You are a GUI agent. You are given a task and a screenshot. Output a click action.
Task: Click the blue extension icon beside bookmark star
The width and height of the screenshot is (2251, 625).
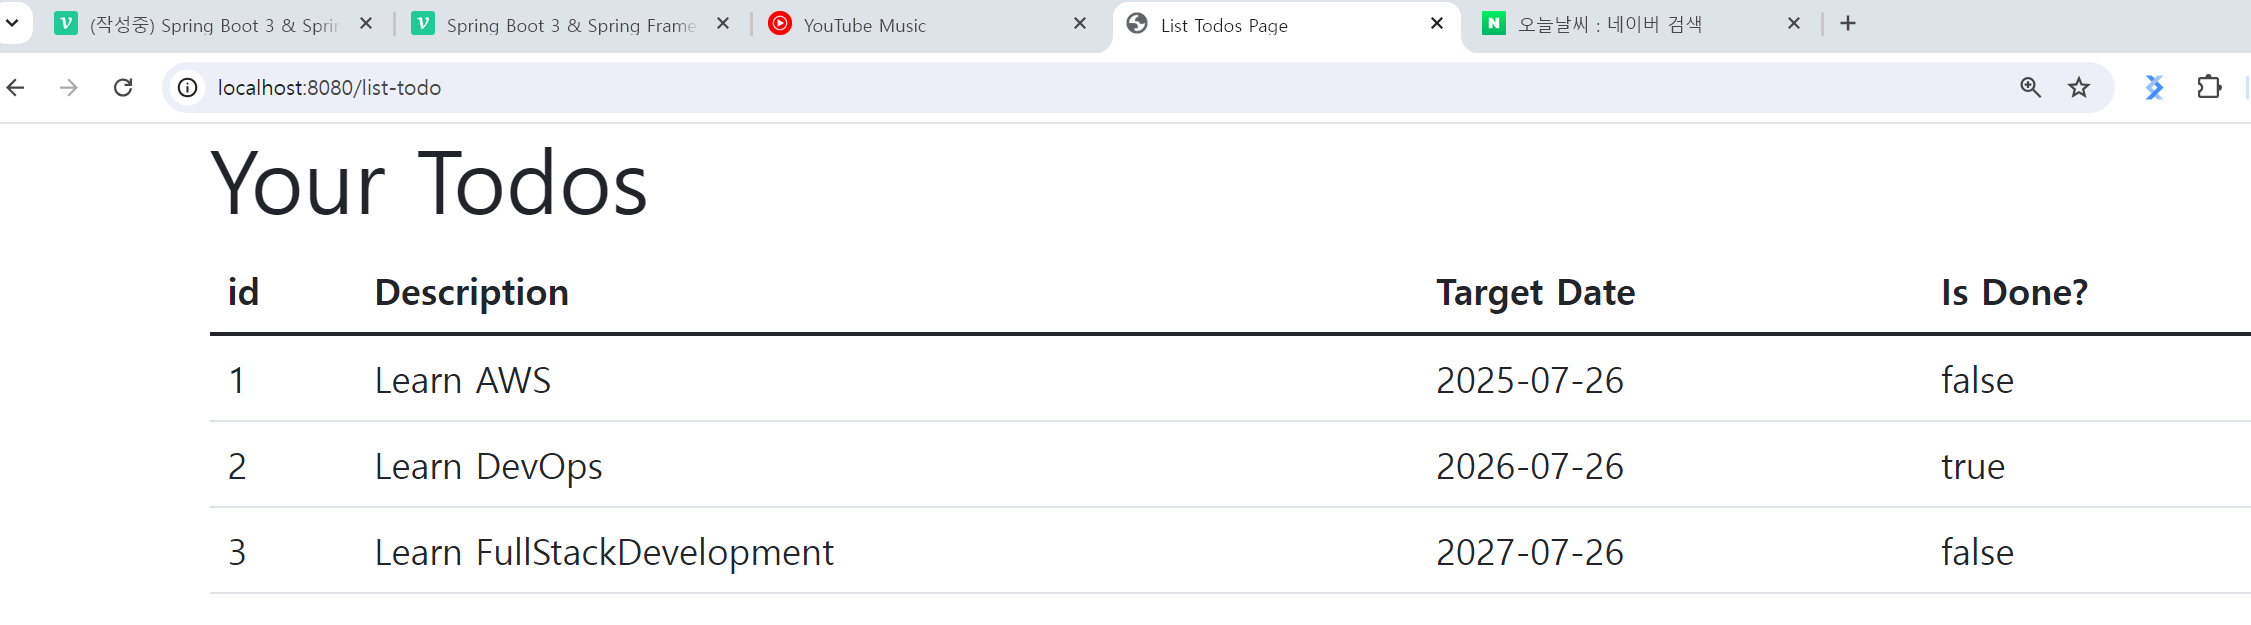click(x=2154, y=88)
